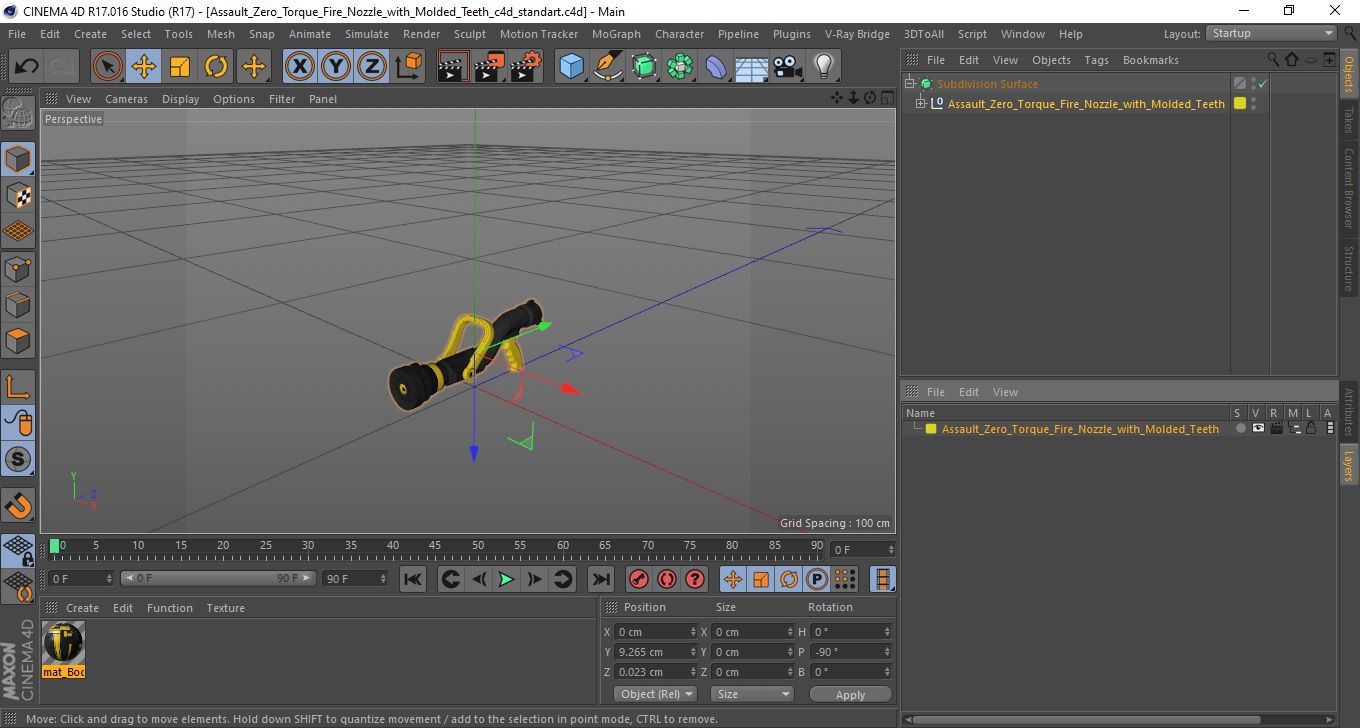Screen dimensions: 1360x728
Task: Switch the coordinate system icon
Action: pos(408,67)
